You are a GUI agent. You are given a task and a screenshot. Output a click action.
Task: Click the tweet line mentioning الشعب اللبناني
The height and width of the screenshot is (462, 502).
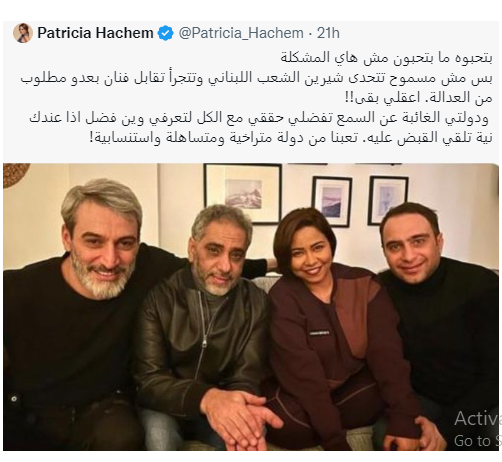pyautogui.click(x=257, y=78)
